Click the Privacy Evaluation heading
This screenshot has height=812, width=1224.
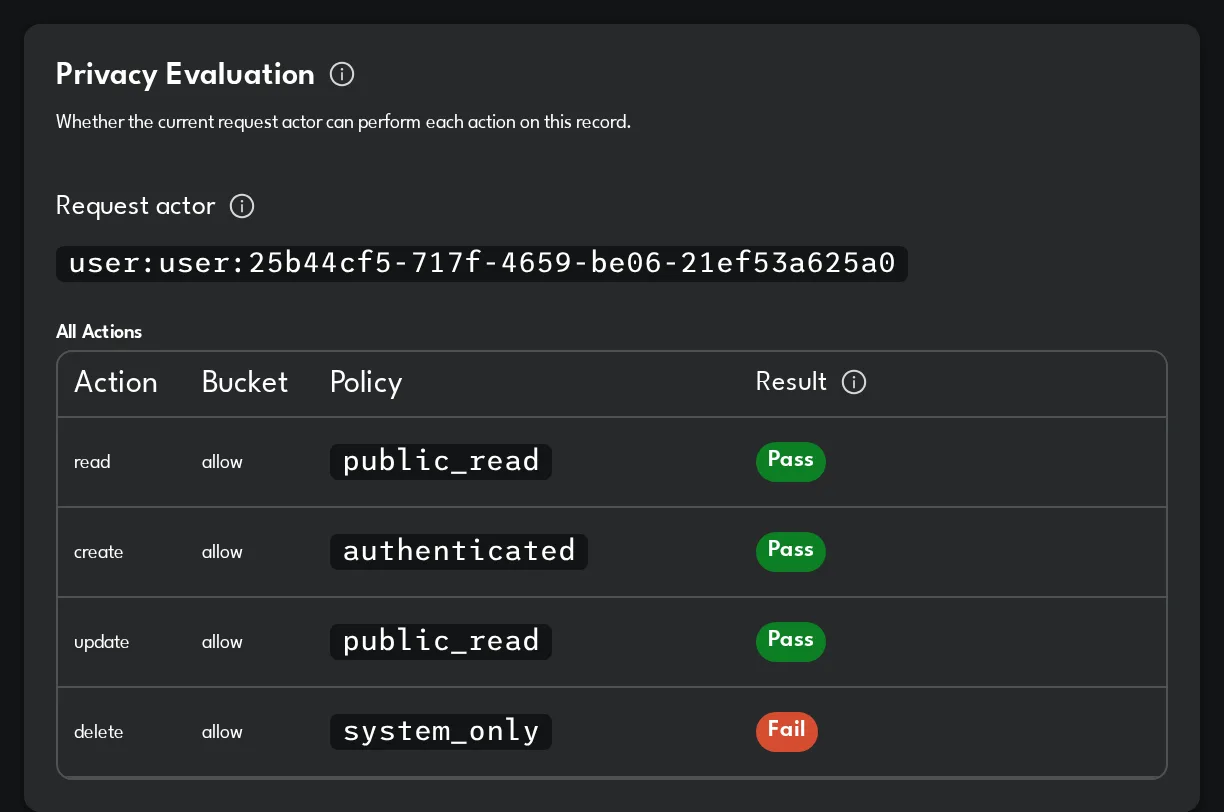coord(185,74)
